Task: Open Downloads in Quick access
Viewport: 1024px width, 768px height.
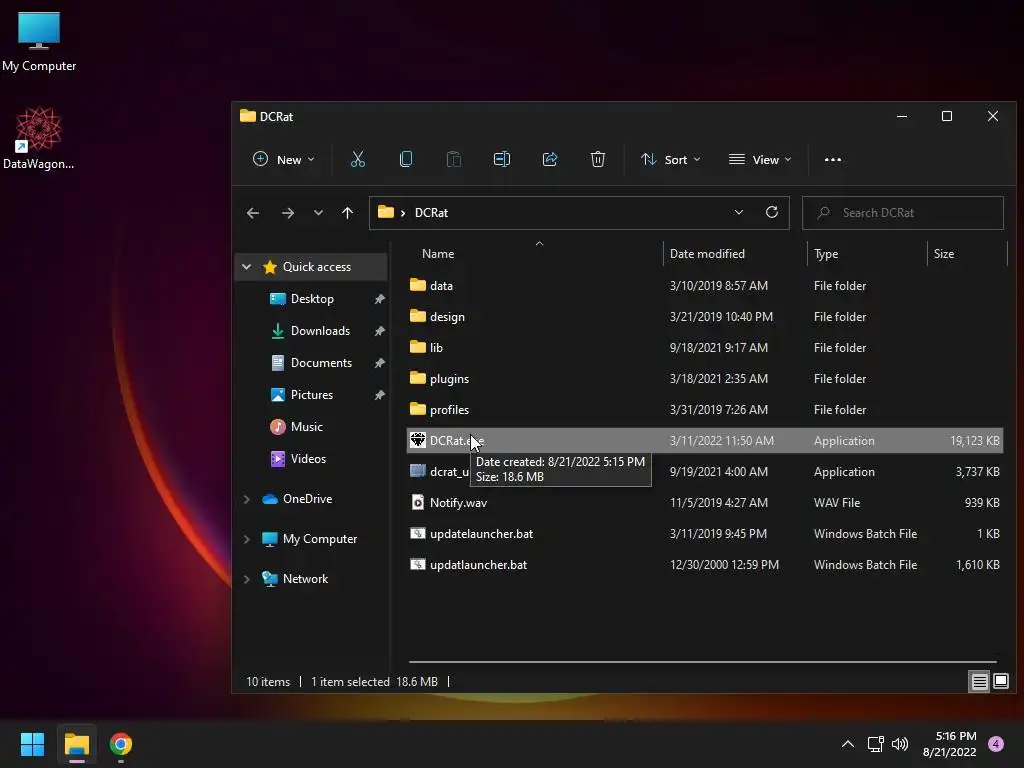Action: tap(320, 331)
